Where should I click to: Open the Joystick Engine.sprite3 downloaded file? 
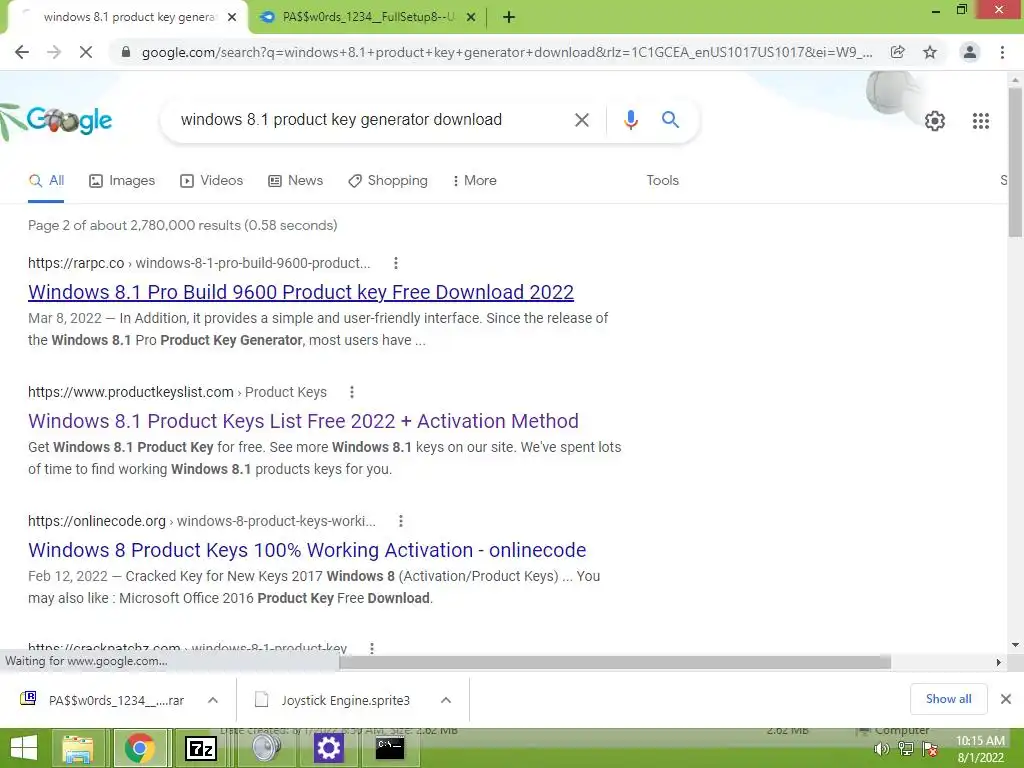pyautogui.click(x=345, y=700)
